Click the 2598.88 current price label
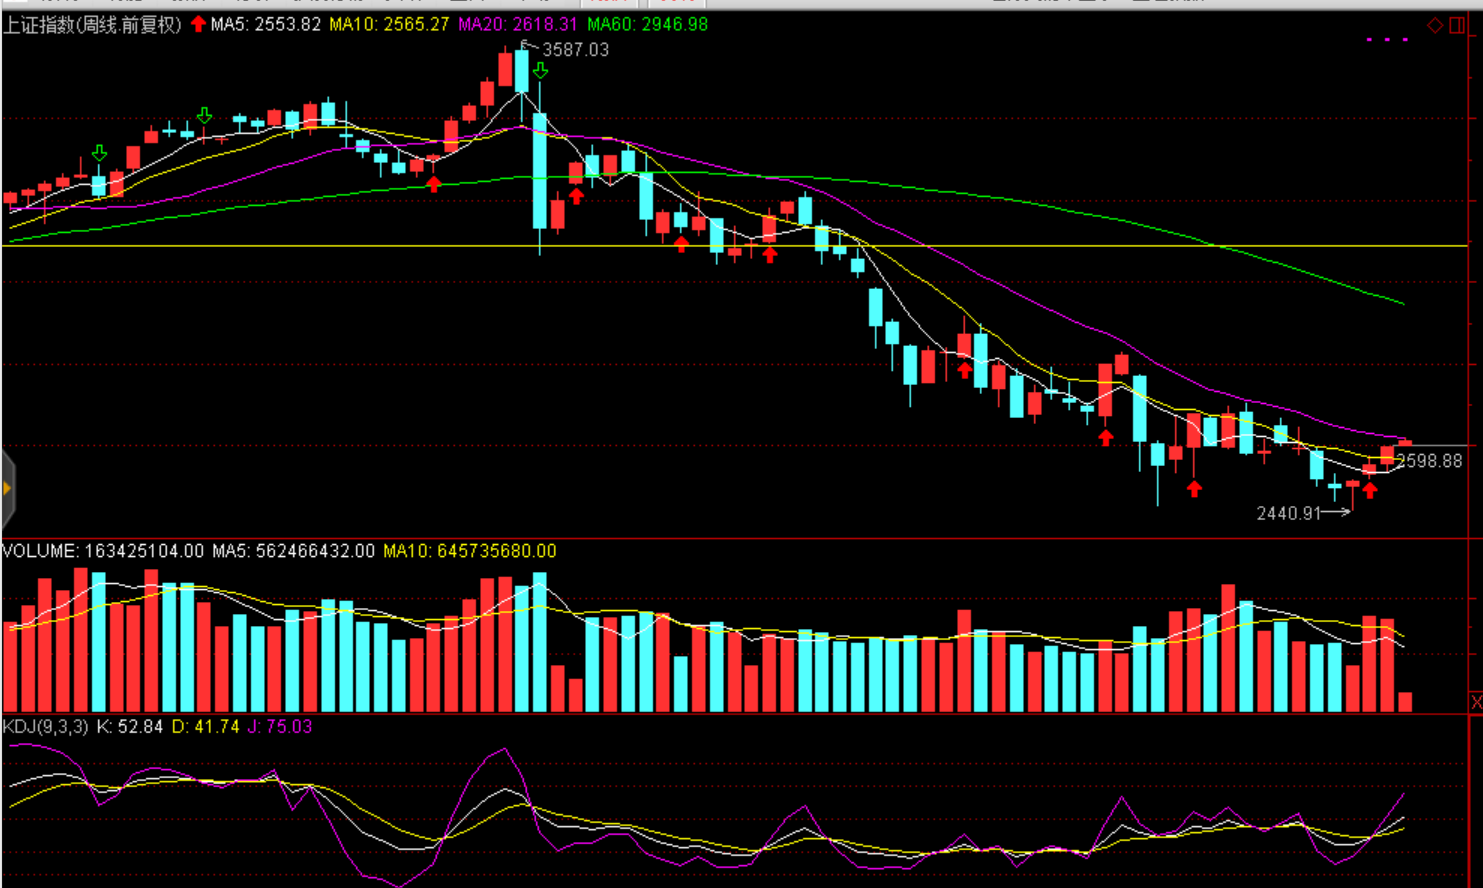The image size is (1483, 888). [x=1429, y=461]
